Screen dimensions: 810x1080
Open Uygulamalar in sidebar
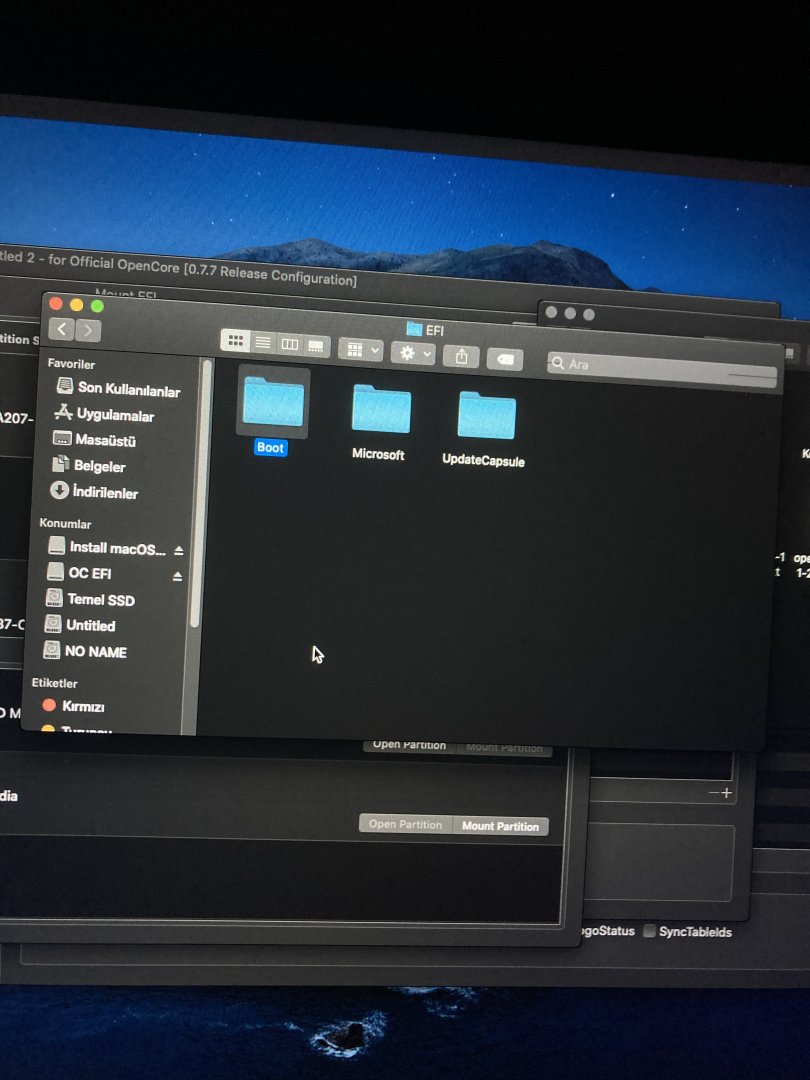pyautogui.click(x=104, y=413)
